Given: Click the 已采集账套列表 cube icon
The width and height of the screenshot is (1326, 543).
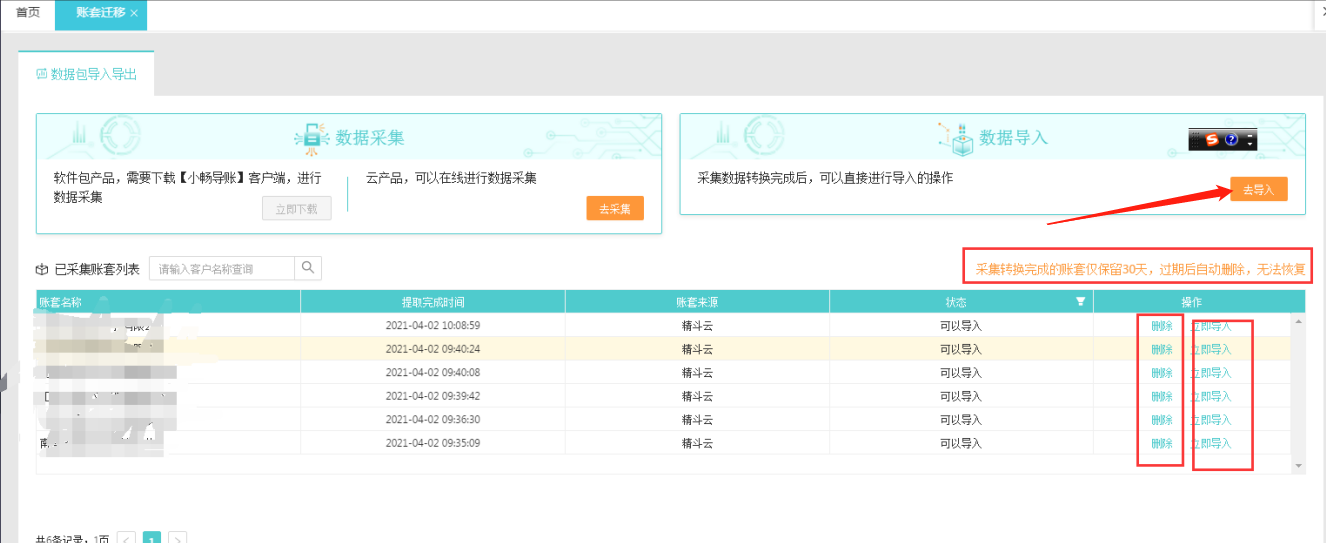Looking at the screenshot, I should (42, 269).
